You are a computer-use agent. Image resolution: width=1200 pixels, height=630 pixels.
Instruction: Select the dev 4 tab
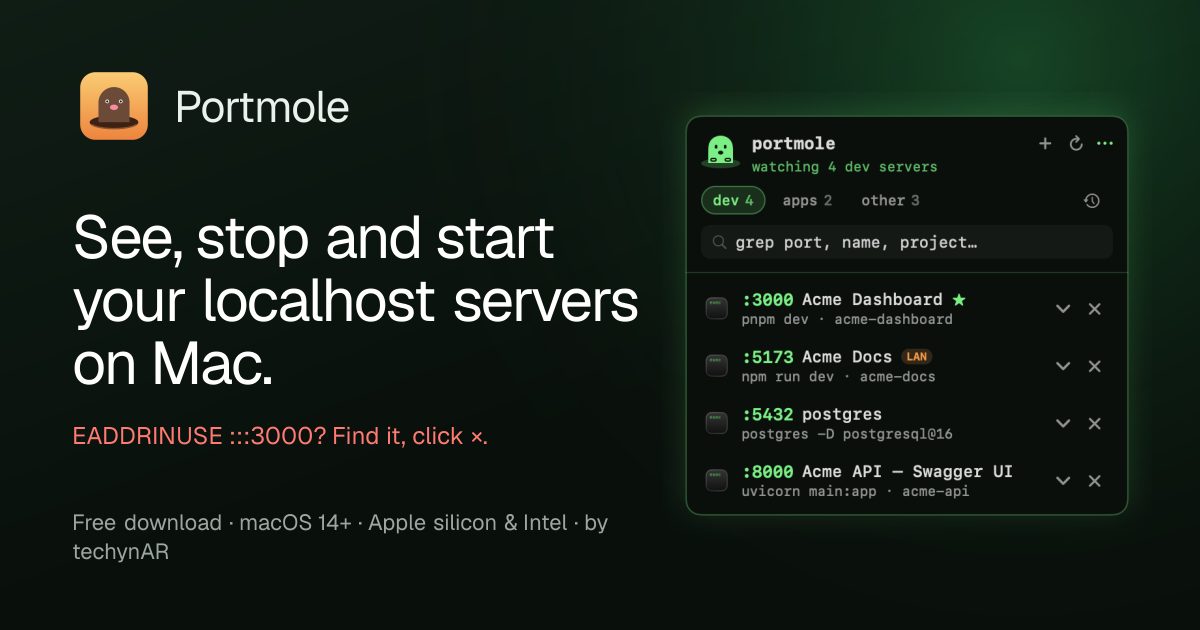(x=733, y=200)
